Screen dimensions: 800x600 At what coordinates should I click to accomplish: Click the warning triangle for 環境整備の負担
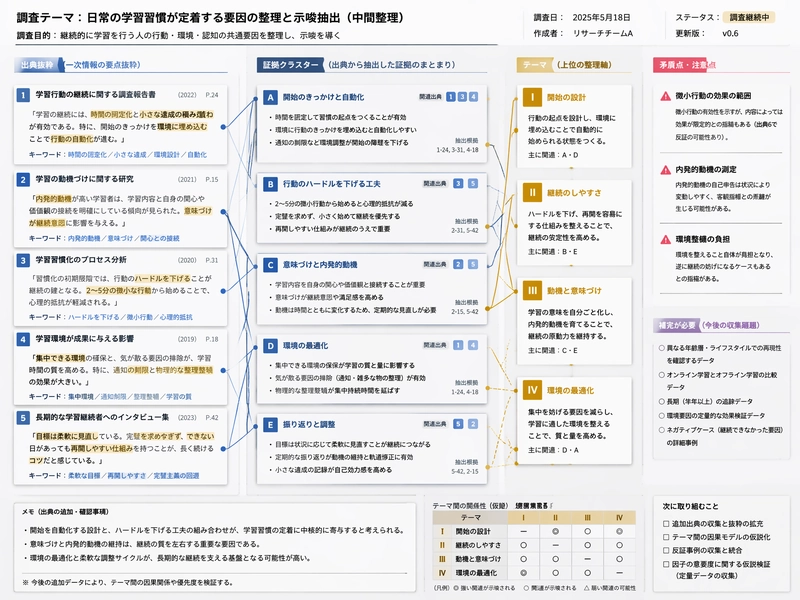[x=665, y=239]
